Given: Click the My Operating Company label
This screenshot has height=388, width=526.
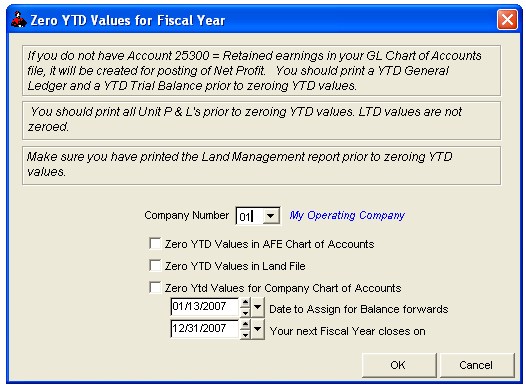Looking at the screenshot, I should 347,215.
